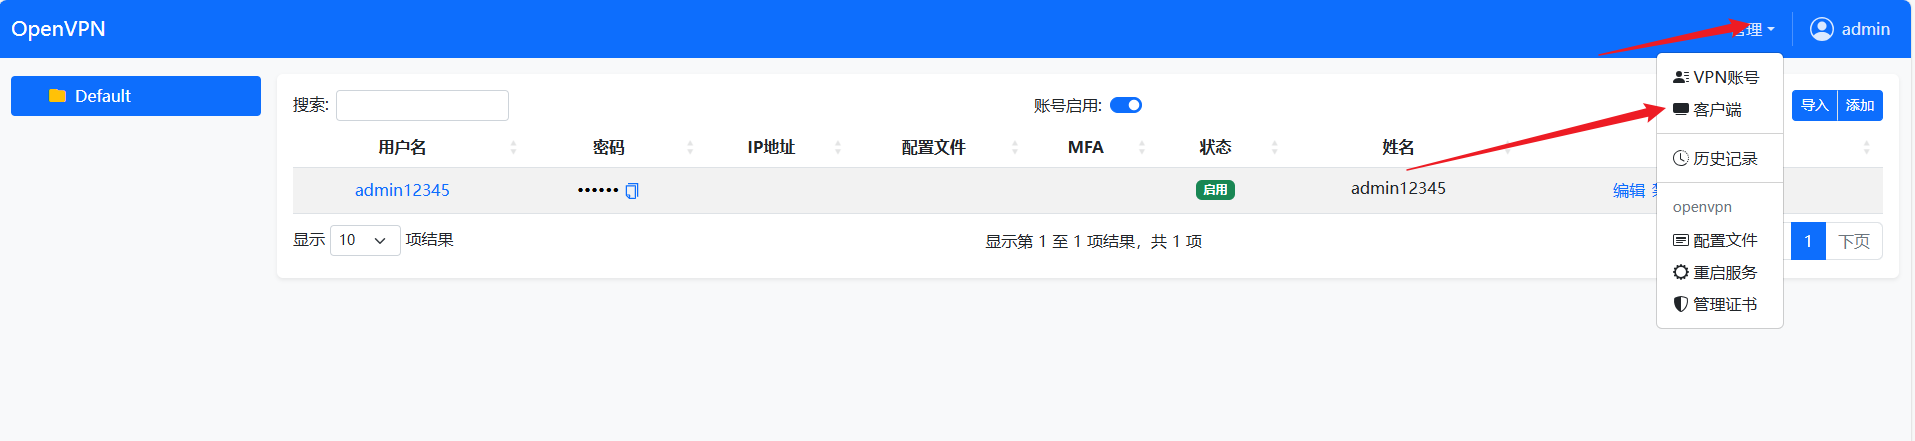Open the admin12345 username link

[x=402, y=190]
